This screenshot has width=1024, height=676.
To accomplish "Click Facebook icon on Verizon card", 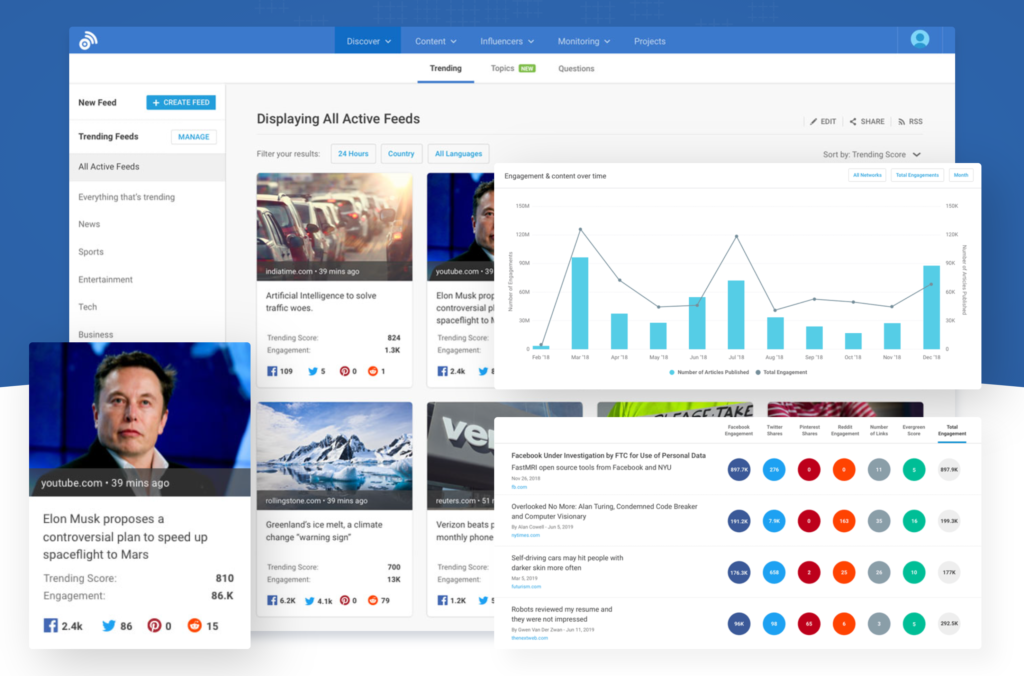I will [442, 600].
